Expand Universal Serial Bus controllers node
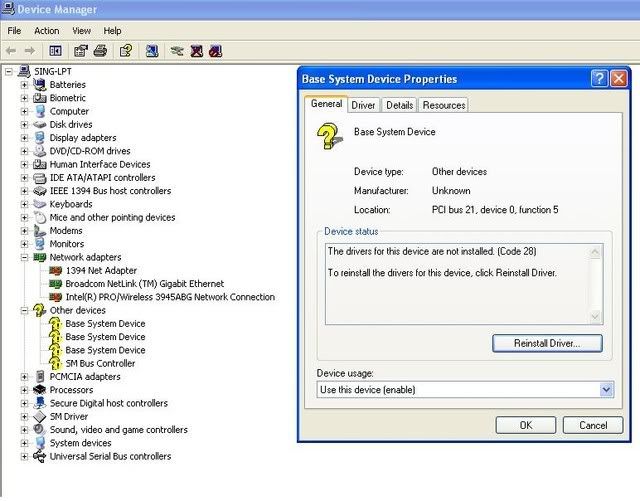 pos(24,456)
